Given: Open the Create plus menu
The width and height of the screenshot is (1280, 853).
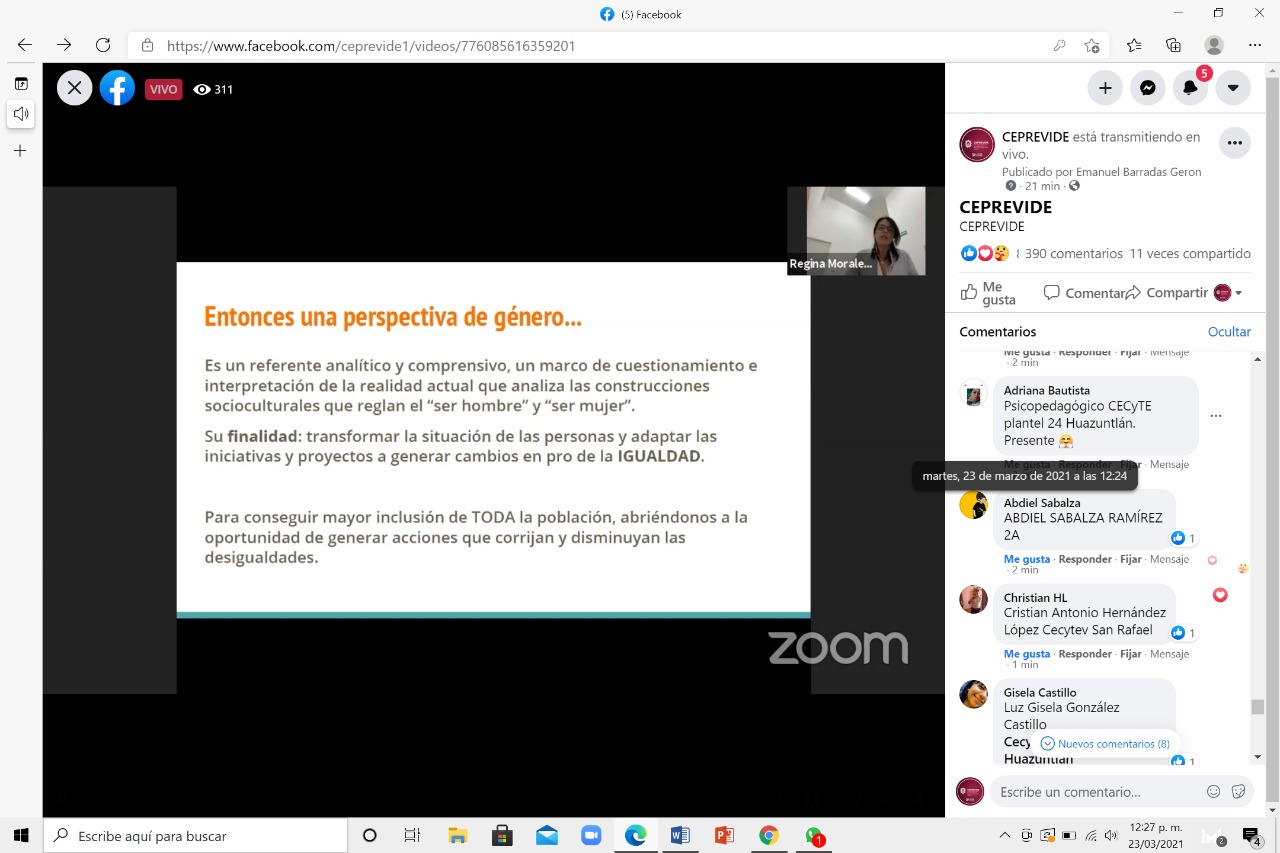Looking at the screenshot, I should [1105, 88].
